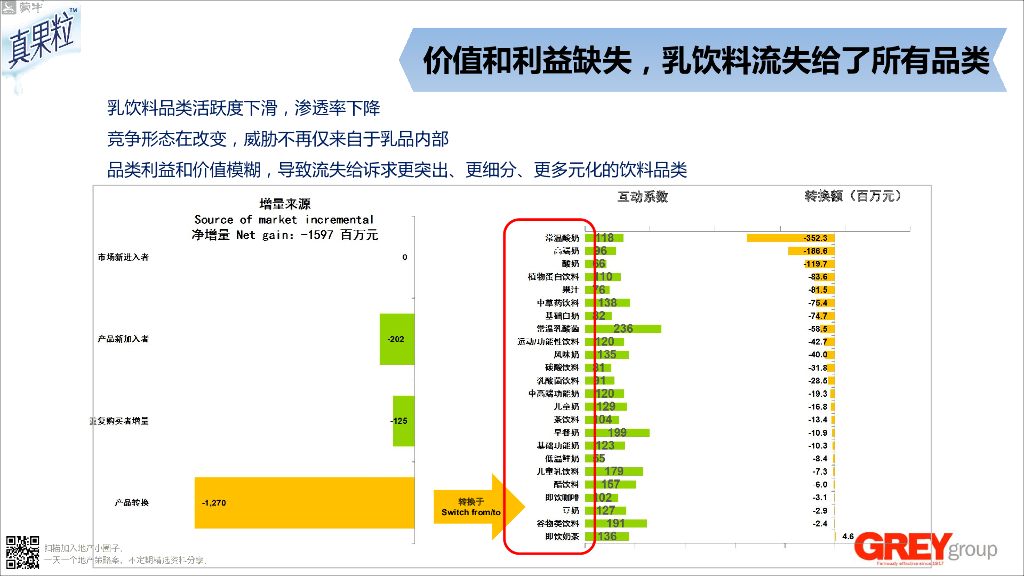1024x576 pixels.
Task: Click the orange -352.3 bar
Action: point(791,238)
